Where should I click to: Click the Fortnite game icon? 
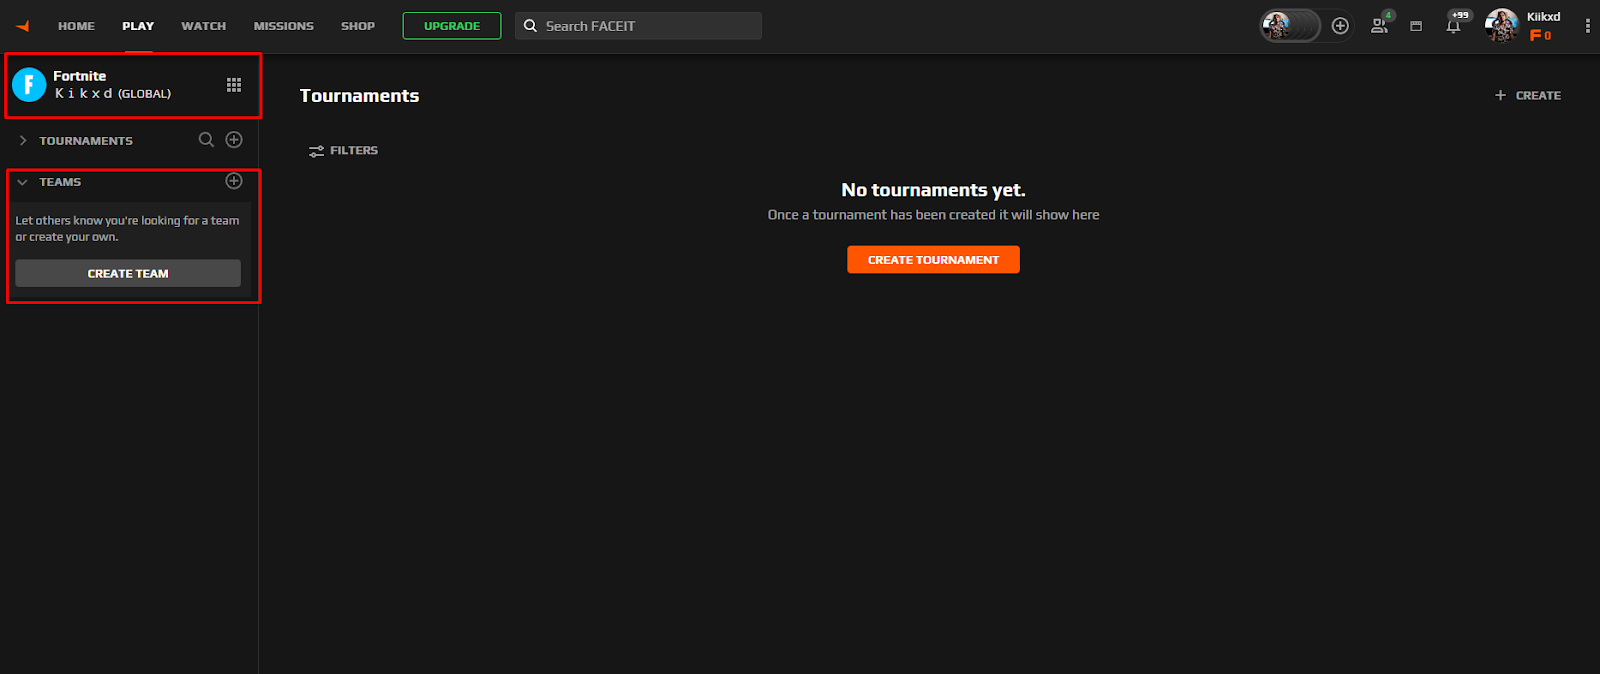pyautogui.click(x=29, y=85)
